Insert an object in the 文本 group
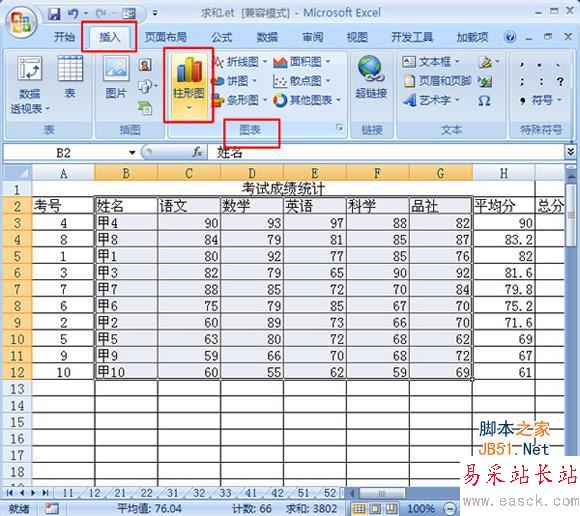580x516 pixels. 485,81
